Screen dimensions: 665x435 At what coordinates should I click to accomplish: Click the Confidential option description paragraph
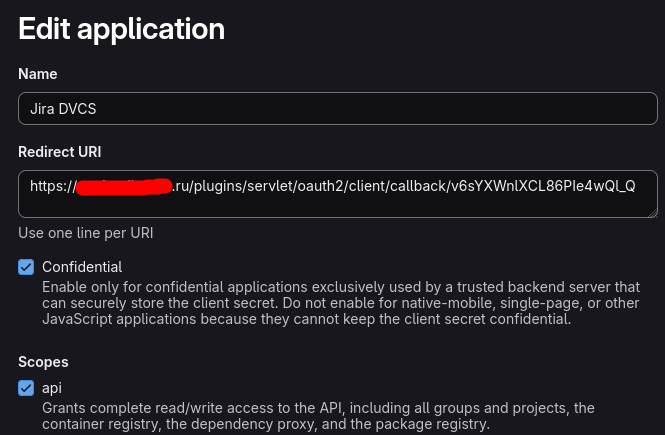click(x=340, y=303)
